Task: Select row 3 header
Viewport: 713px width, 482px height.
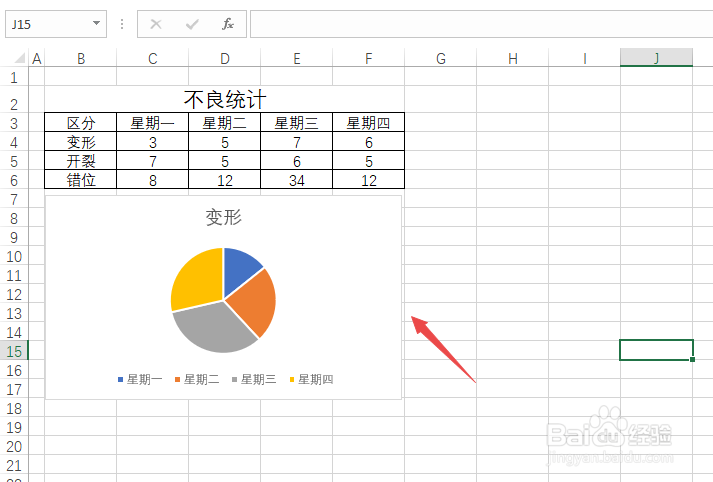Action: [x=14, y=123]
